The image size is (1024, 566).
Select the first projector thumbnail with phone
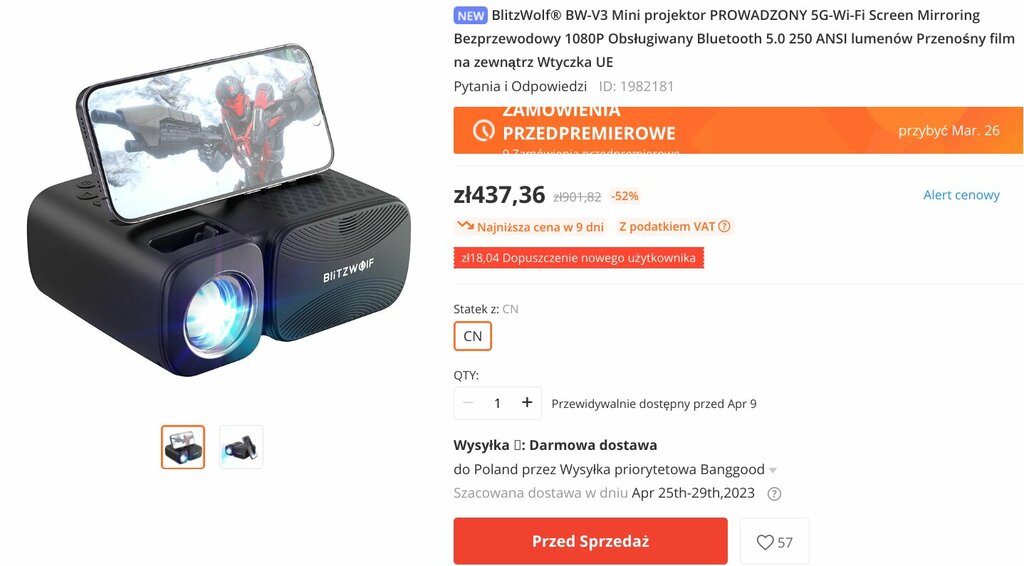pos(183,447)
